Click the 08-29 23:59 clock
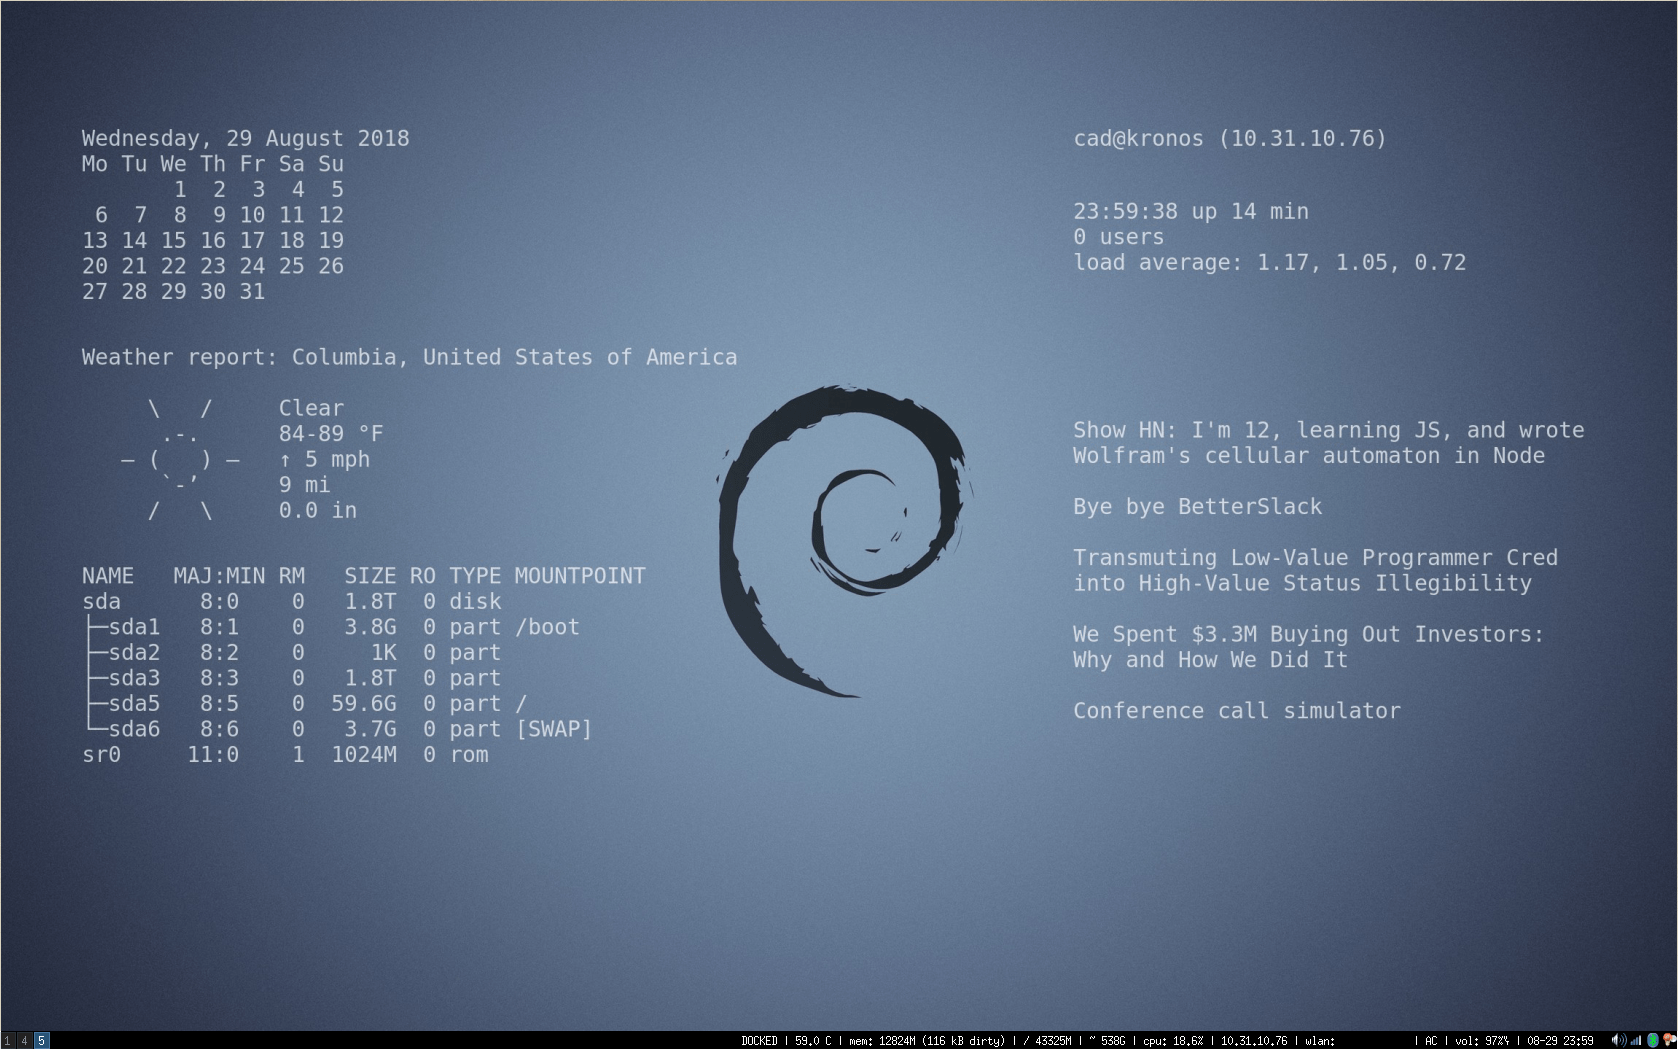This screenshot has height=1049, width=1678. click(x=1560, y=1041)
